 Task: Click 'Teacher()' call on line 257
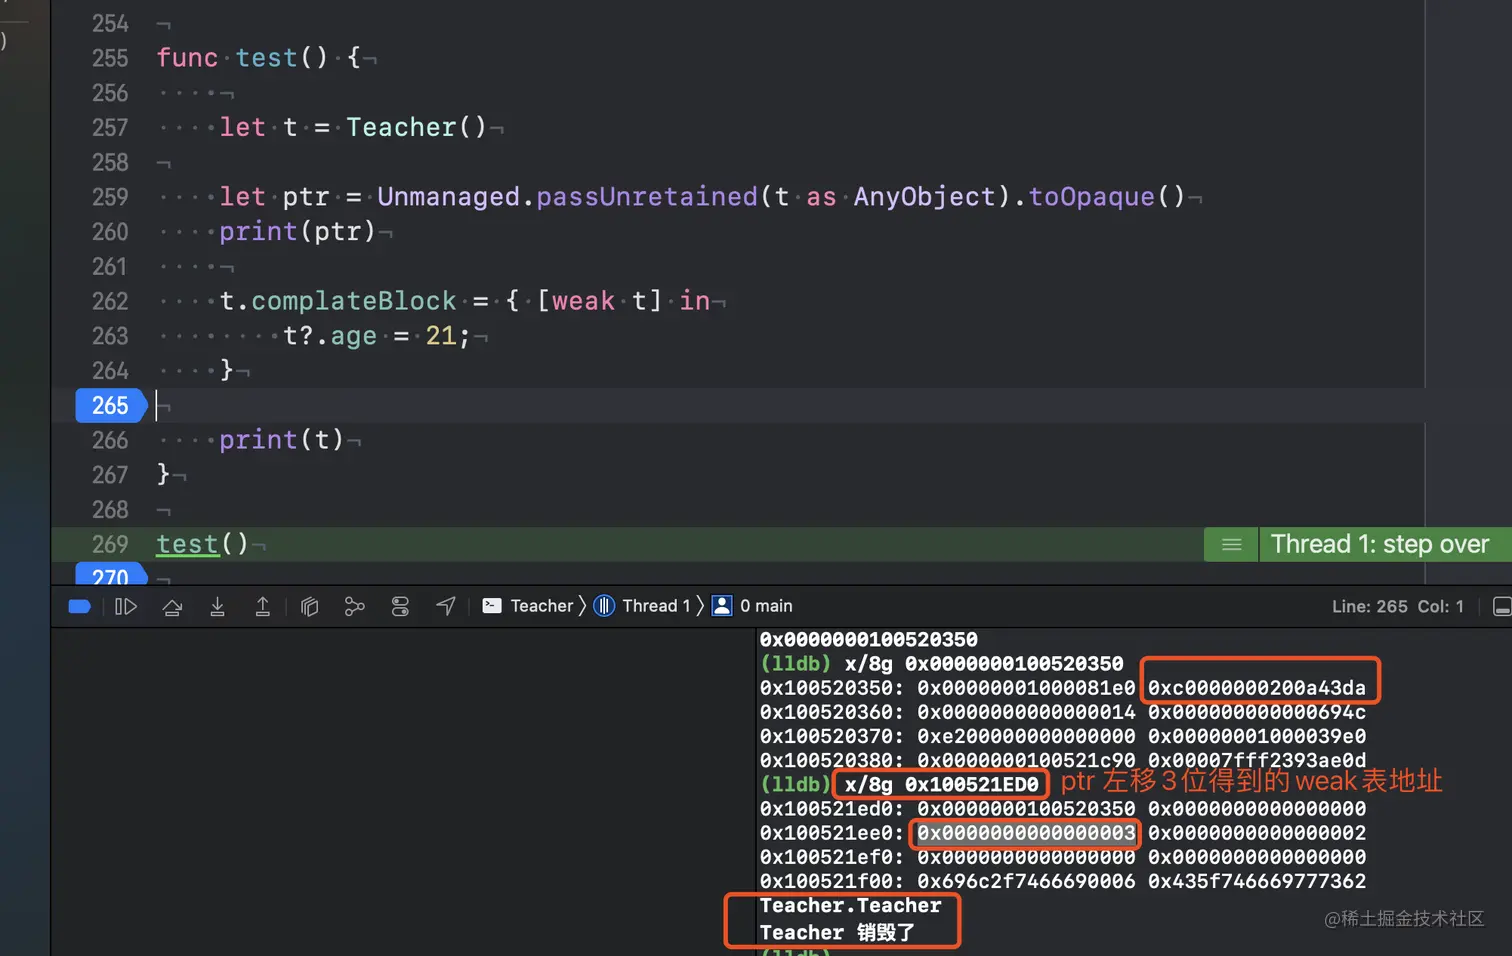coord(416,127)
